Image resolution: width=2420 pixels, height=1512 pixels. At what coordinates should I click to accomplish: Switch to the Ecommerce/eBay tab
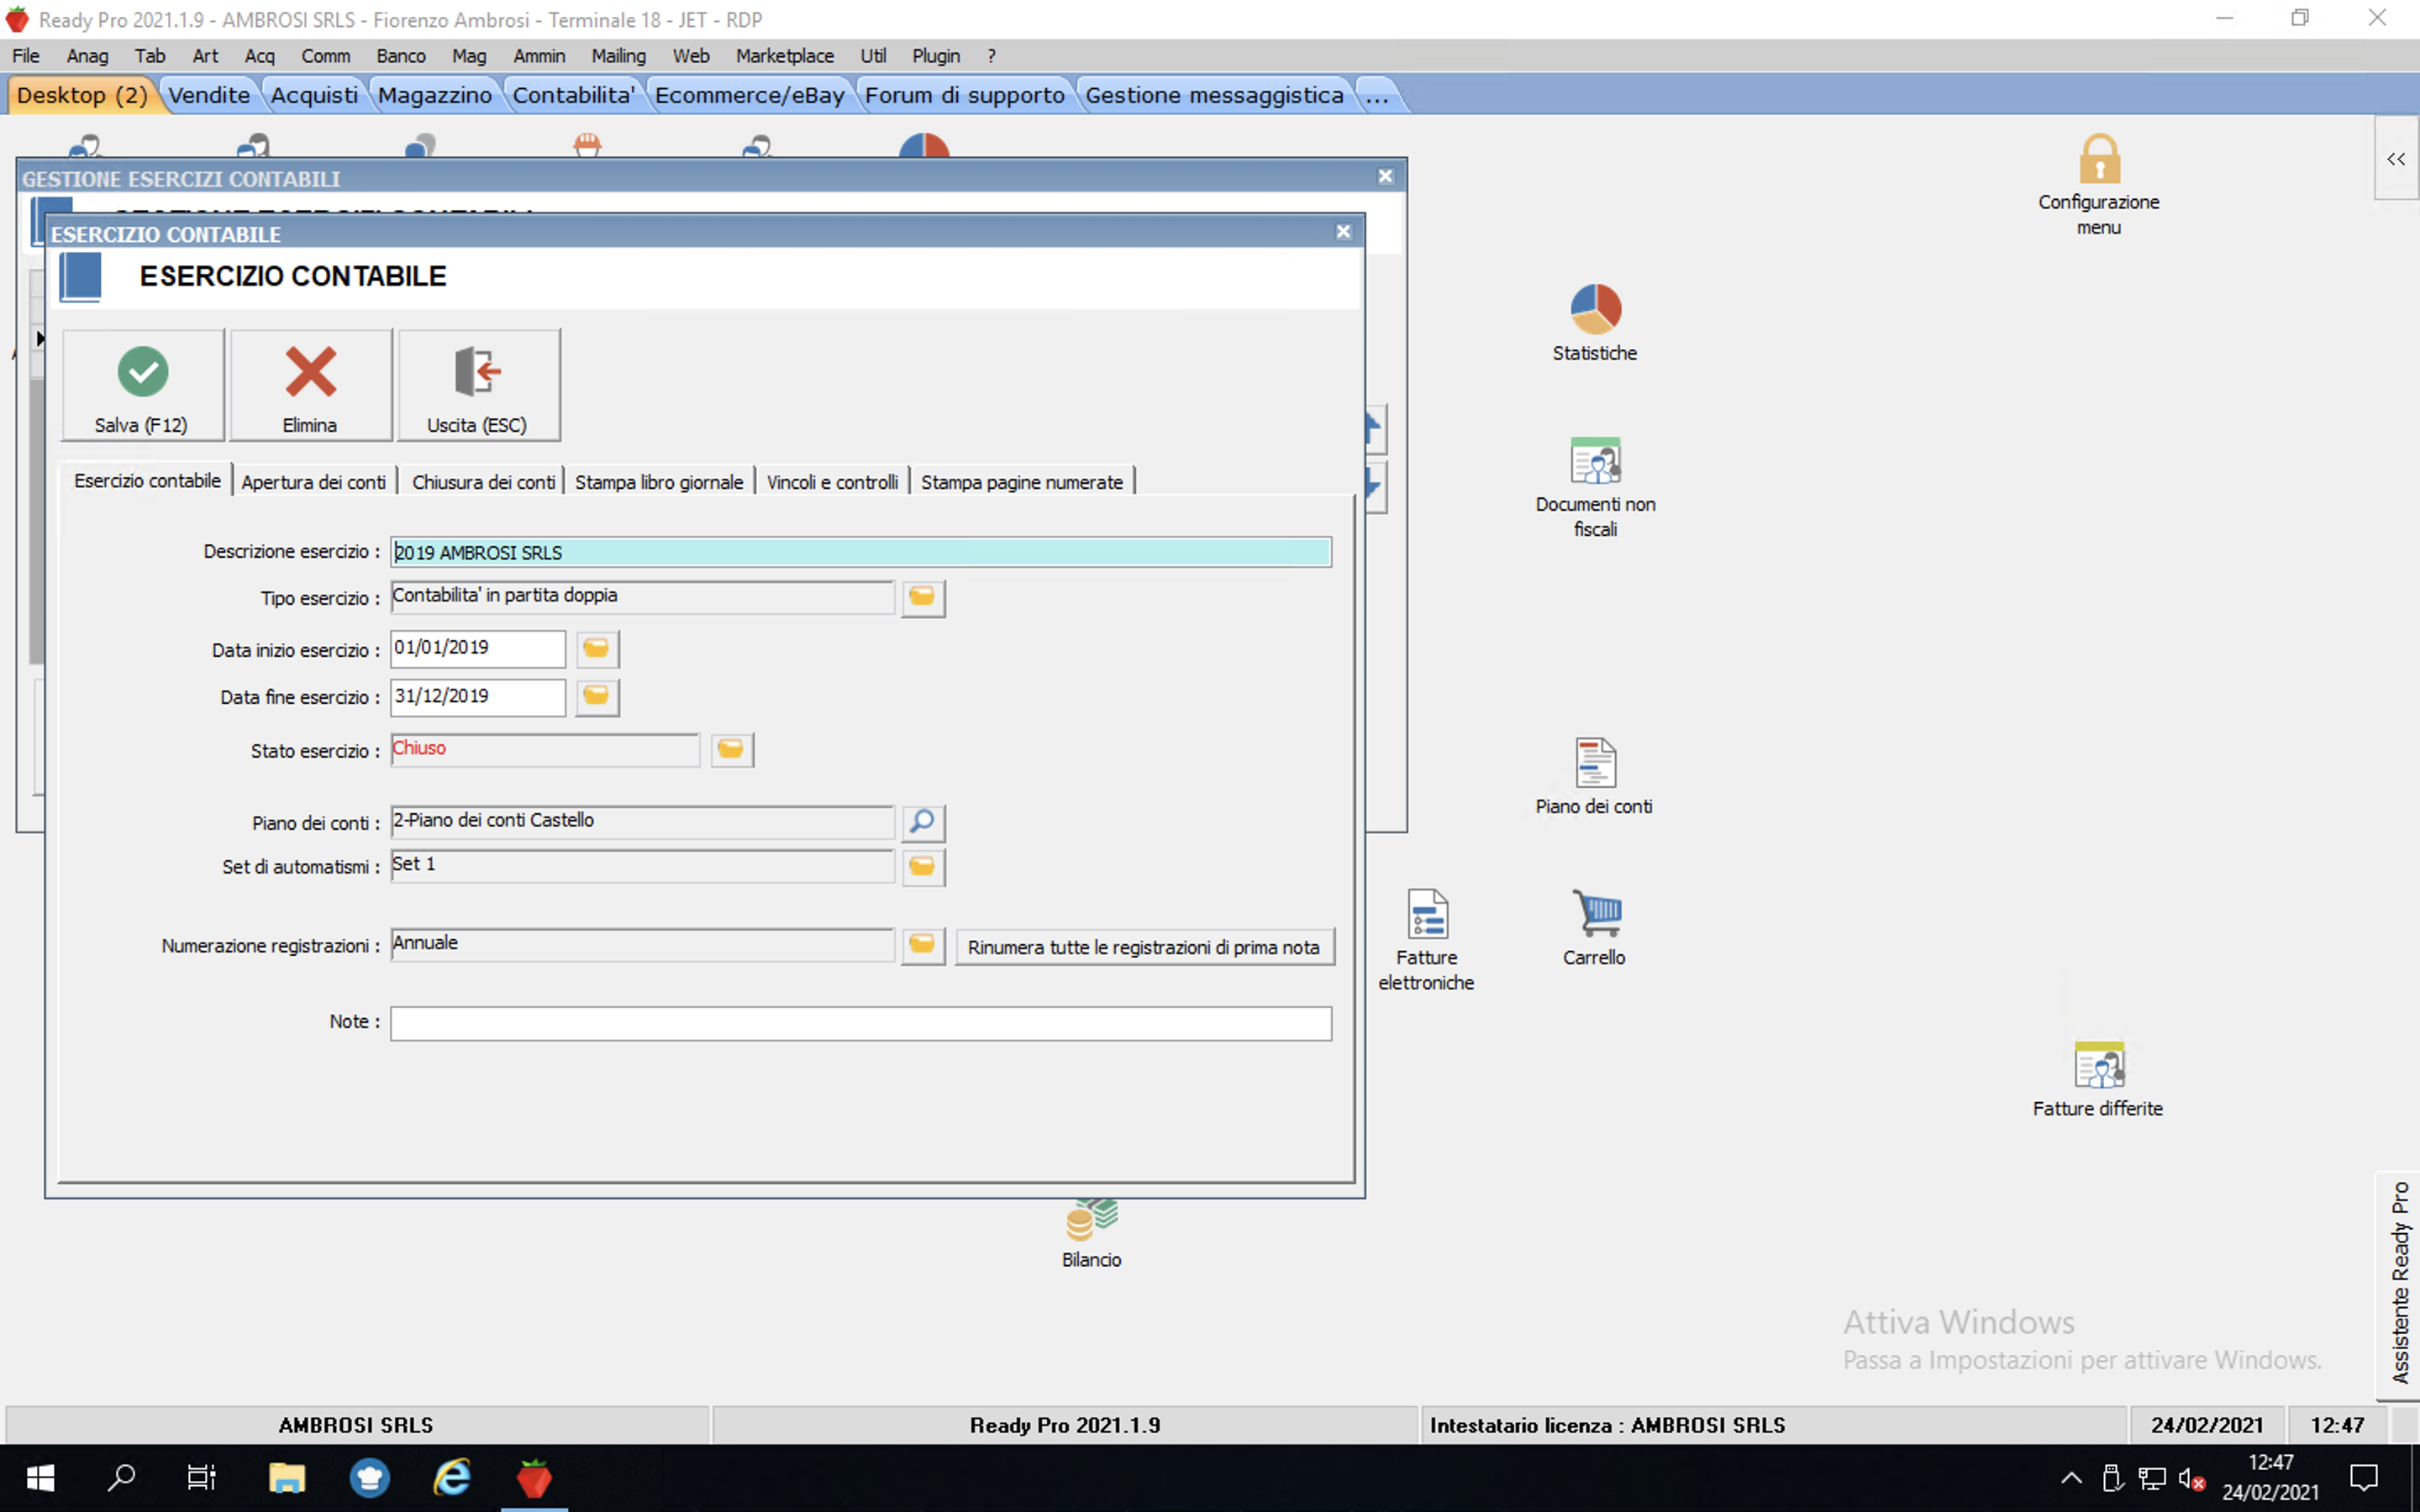click(750, 95)
